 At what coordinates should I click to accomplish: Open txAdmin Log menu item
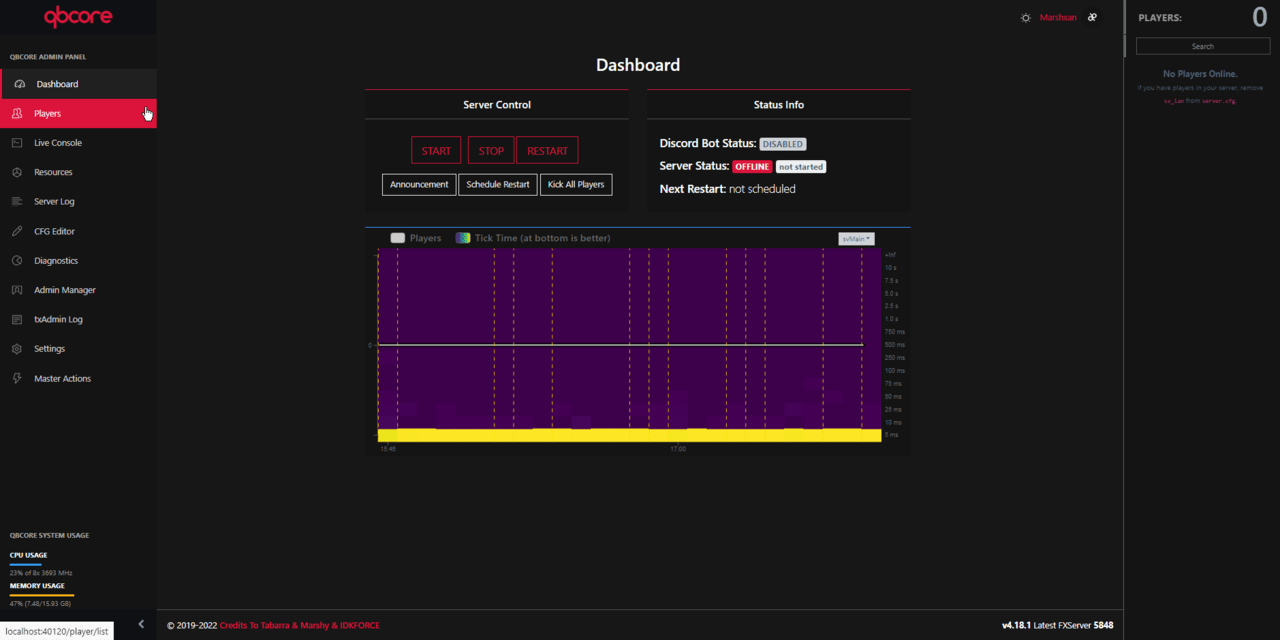(x=58, y=320)
